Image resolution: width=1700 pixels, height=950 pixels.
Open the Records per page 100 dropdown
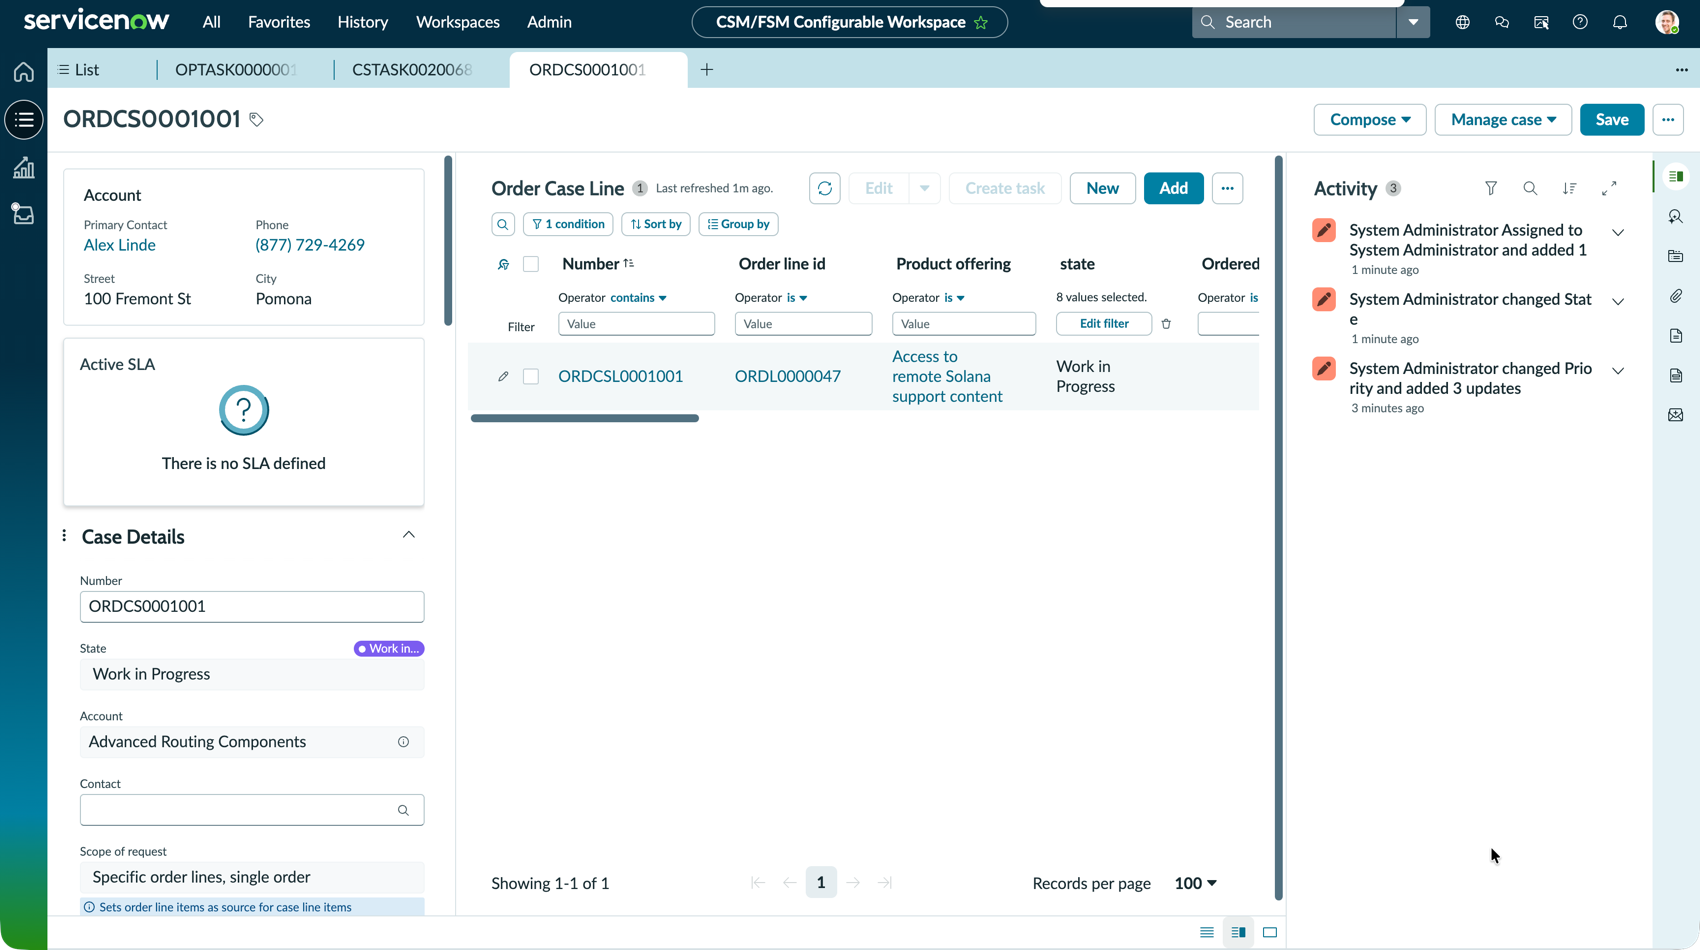coord(1195,883)
